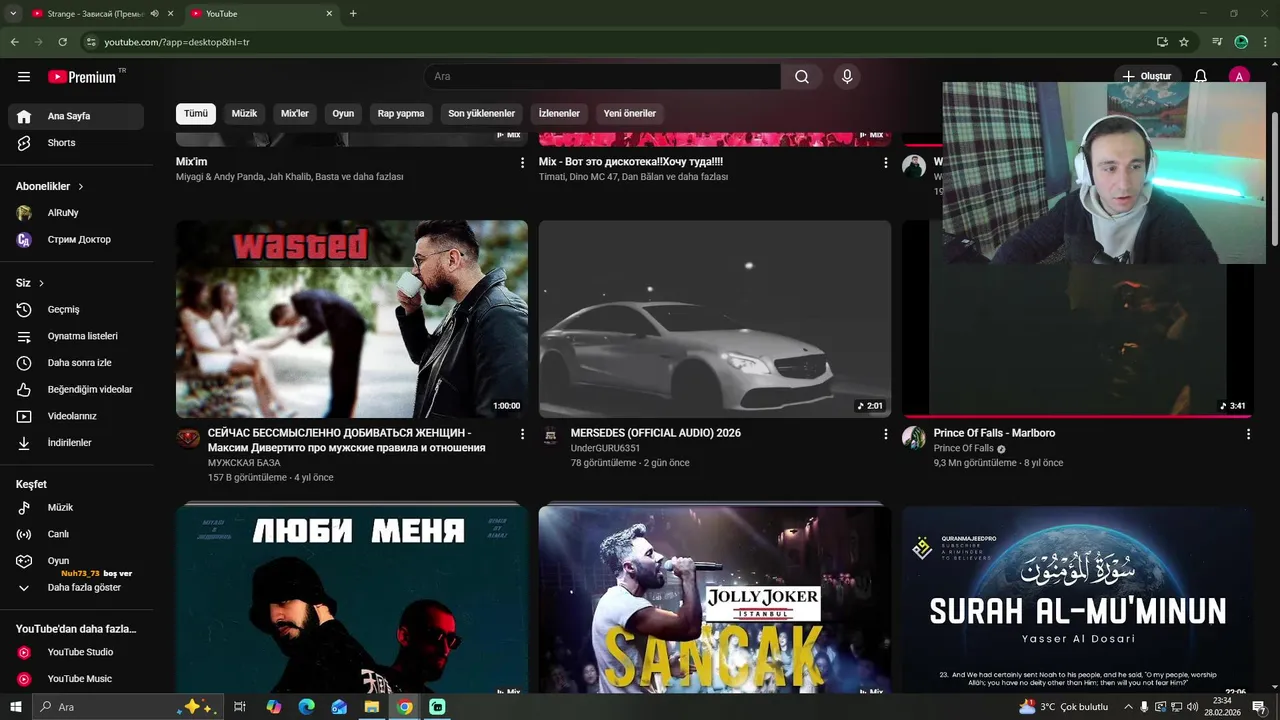Open YouTube Music link
Image resolution: width=1280 pixels, height=720 pixels.
pyautogui.click(x=76, y=679)
